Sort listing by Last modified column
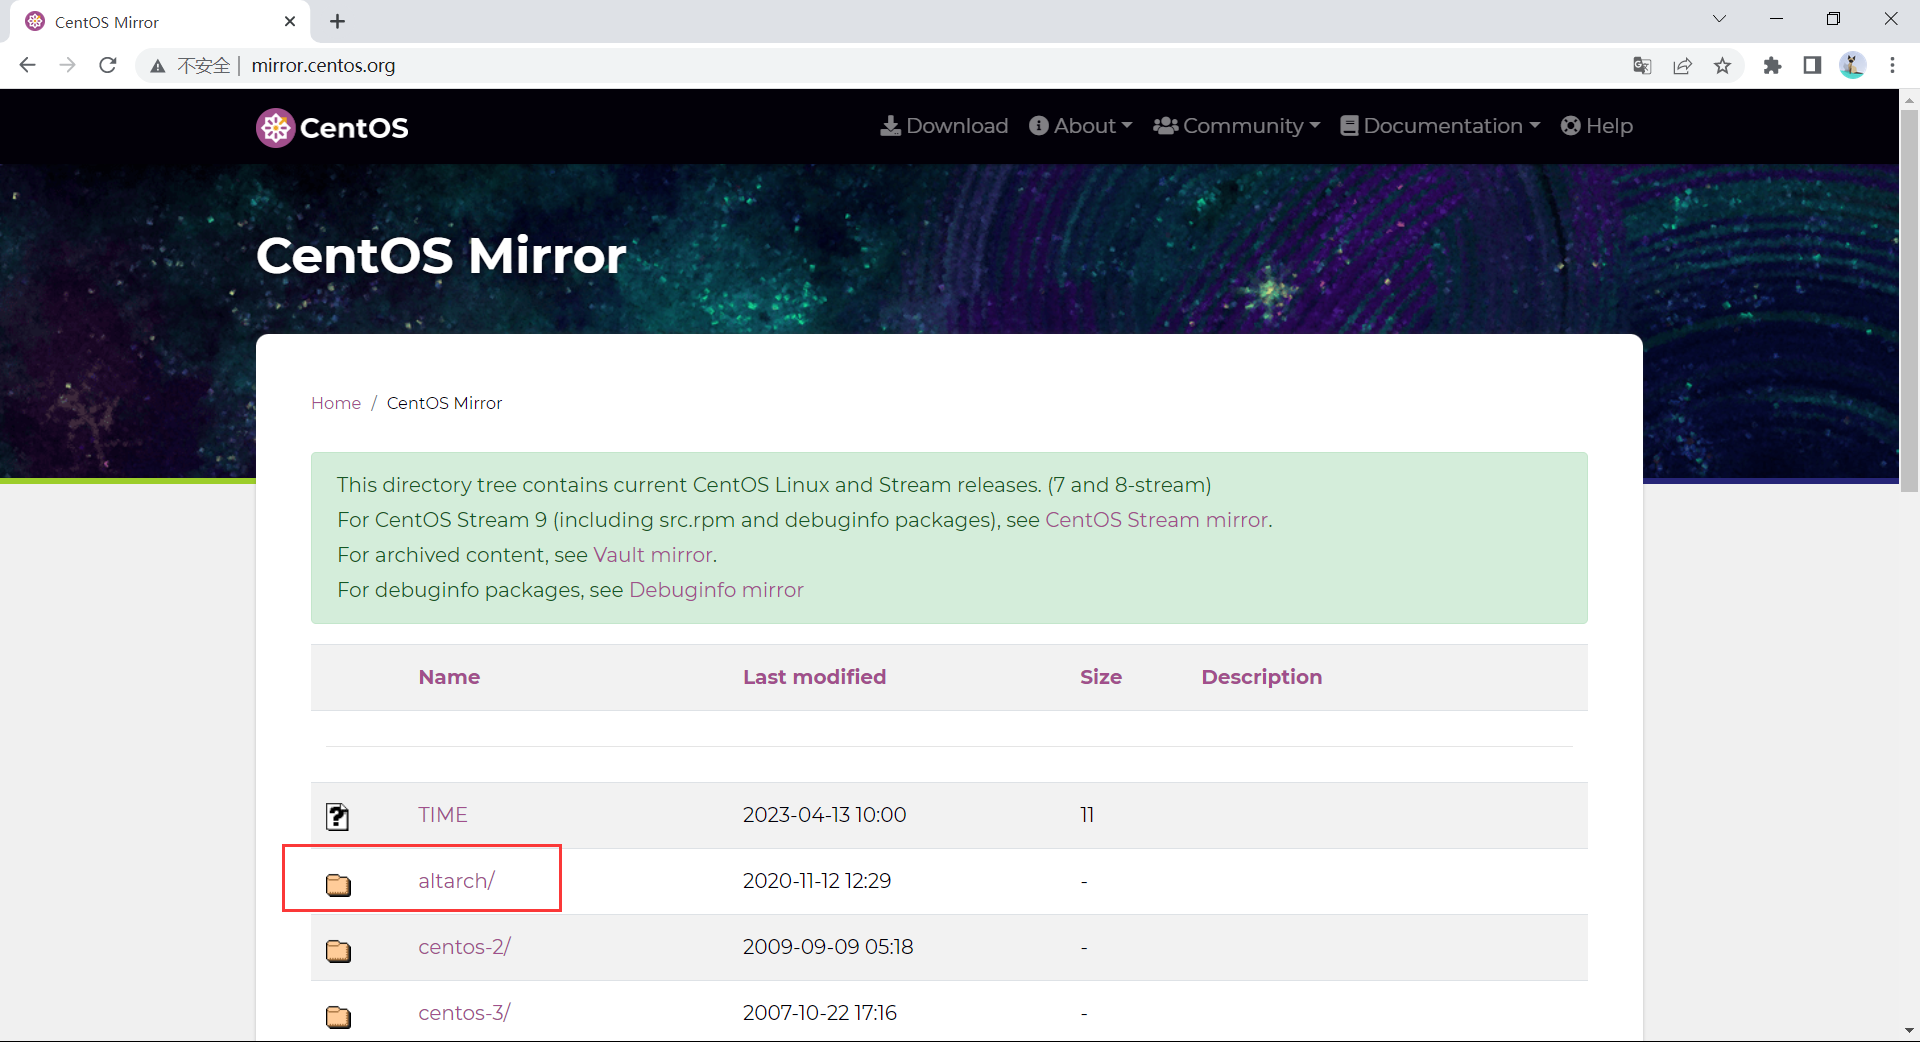Viewport: 1920px width, 1042px height. [814, 677]
